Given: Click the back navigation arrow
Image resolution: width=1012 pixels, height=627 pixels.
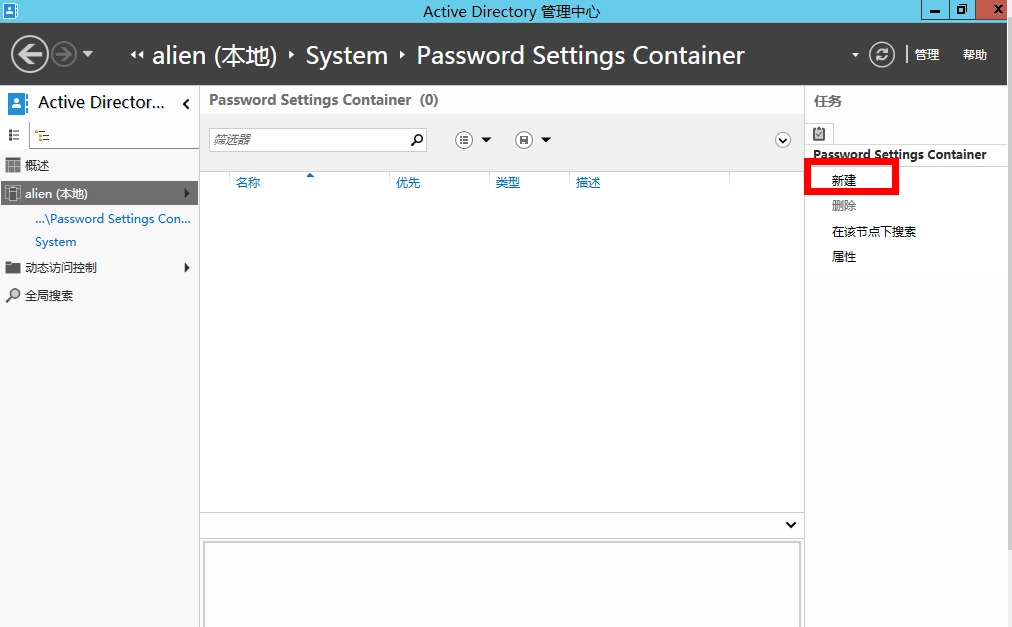Looking at the screenshot, I should coord(29,54).
